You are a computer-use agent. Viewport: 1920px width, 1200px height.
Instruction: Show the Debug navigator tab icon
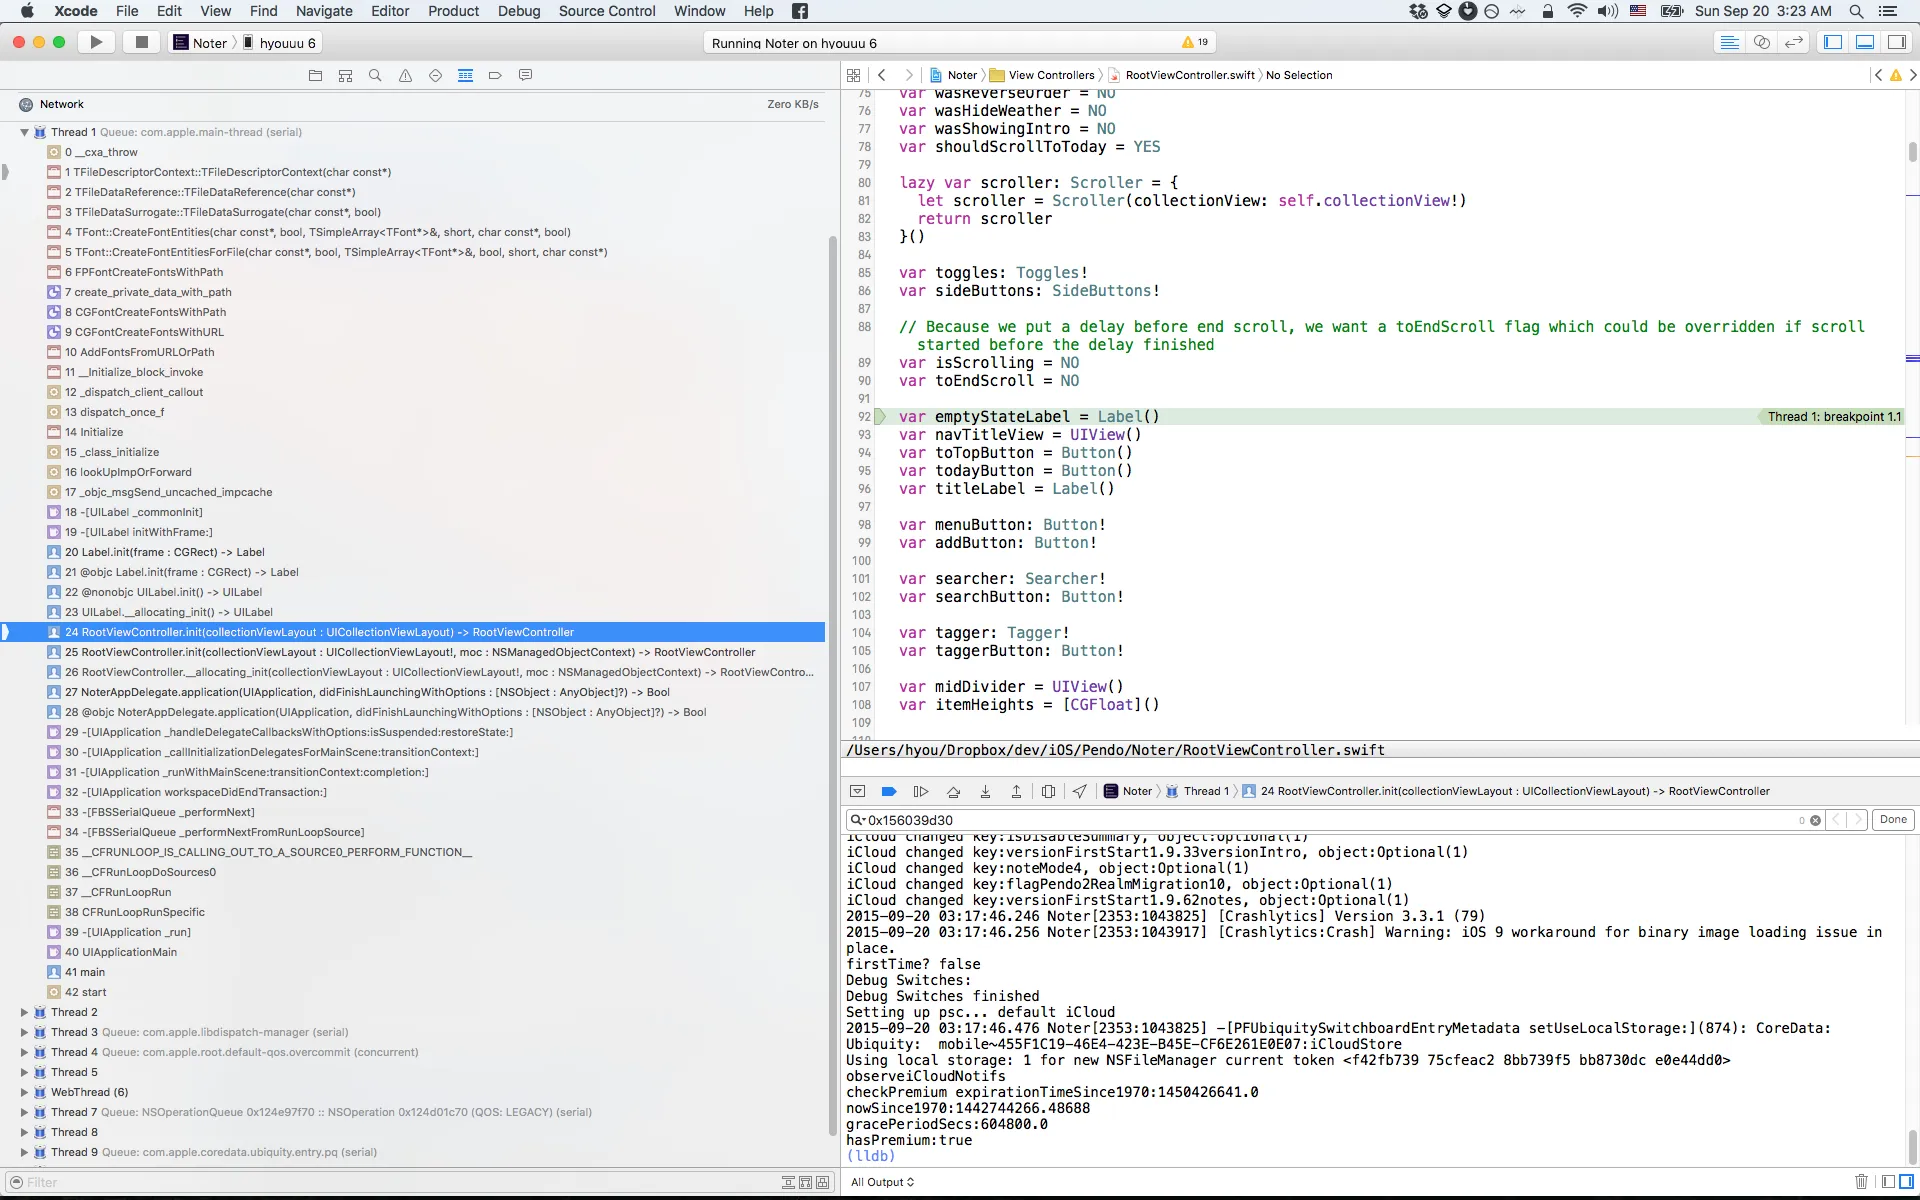[465, 75]
